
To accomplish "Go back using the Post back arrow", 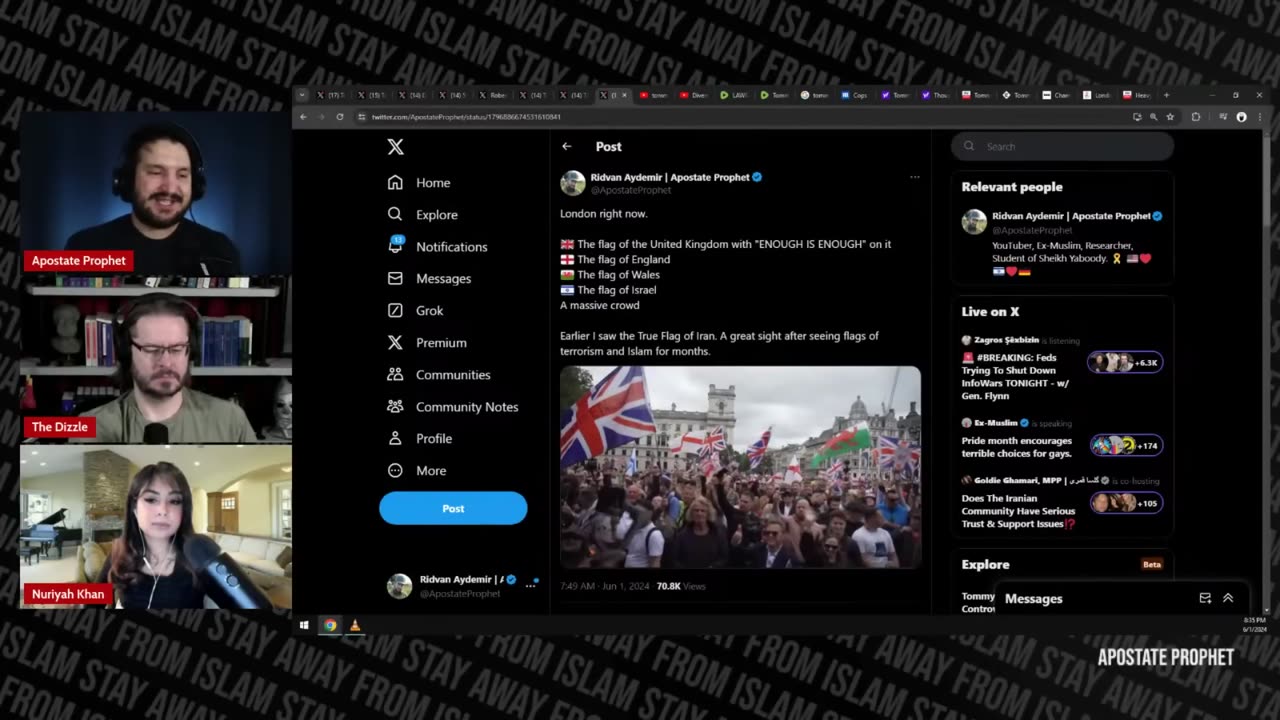I will pyautogui.click(x=567, y=146).
